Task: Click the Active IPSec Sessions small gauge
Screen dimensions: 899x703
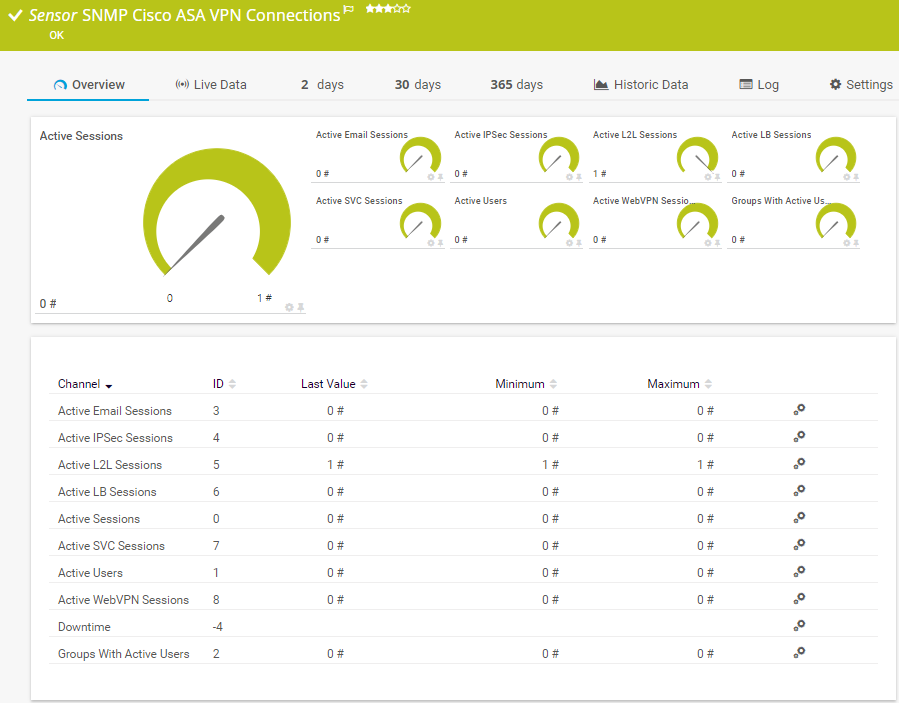Action: (x=558, y=155)
